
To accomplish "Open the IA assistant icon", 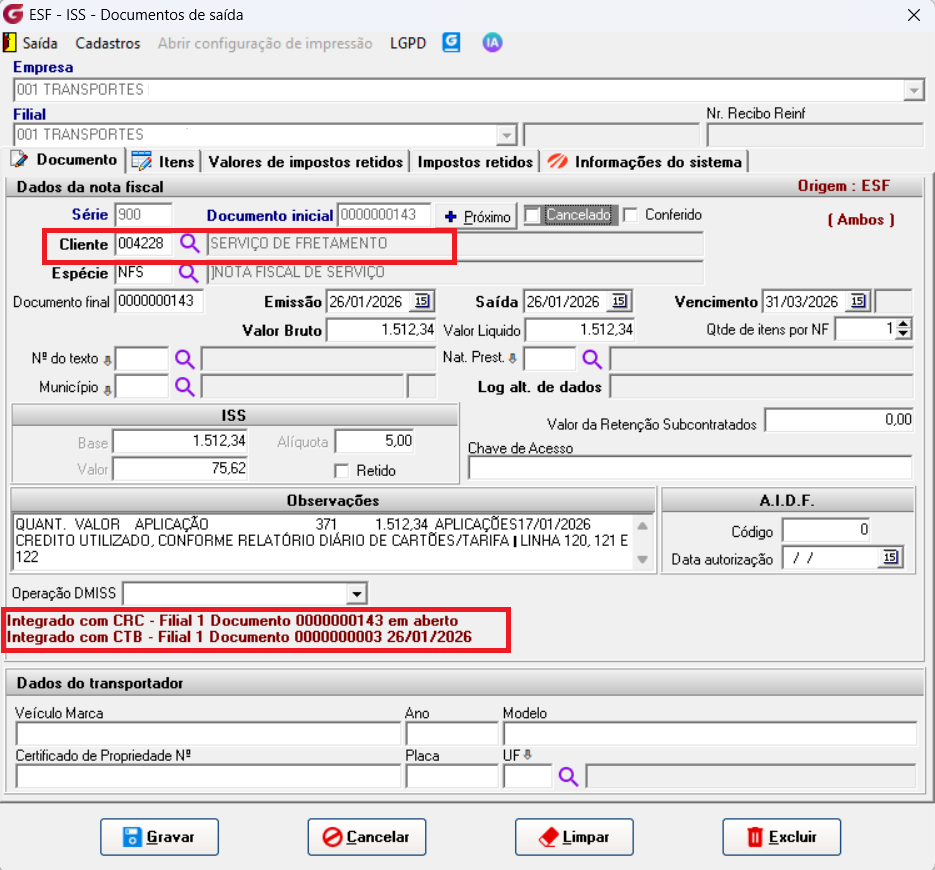I will click(x=492, y=43).
